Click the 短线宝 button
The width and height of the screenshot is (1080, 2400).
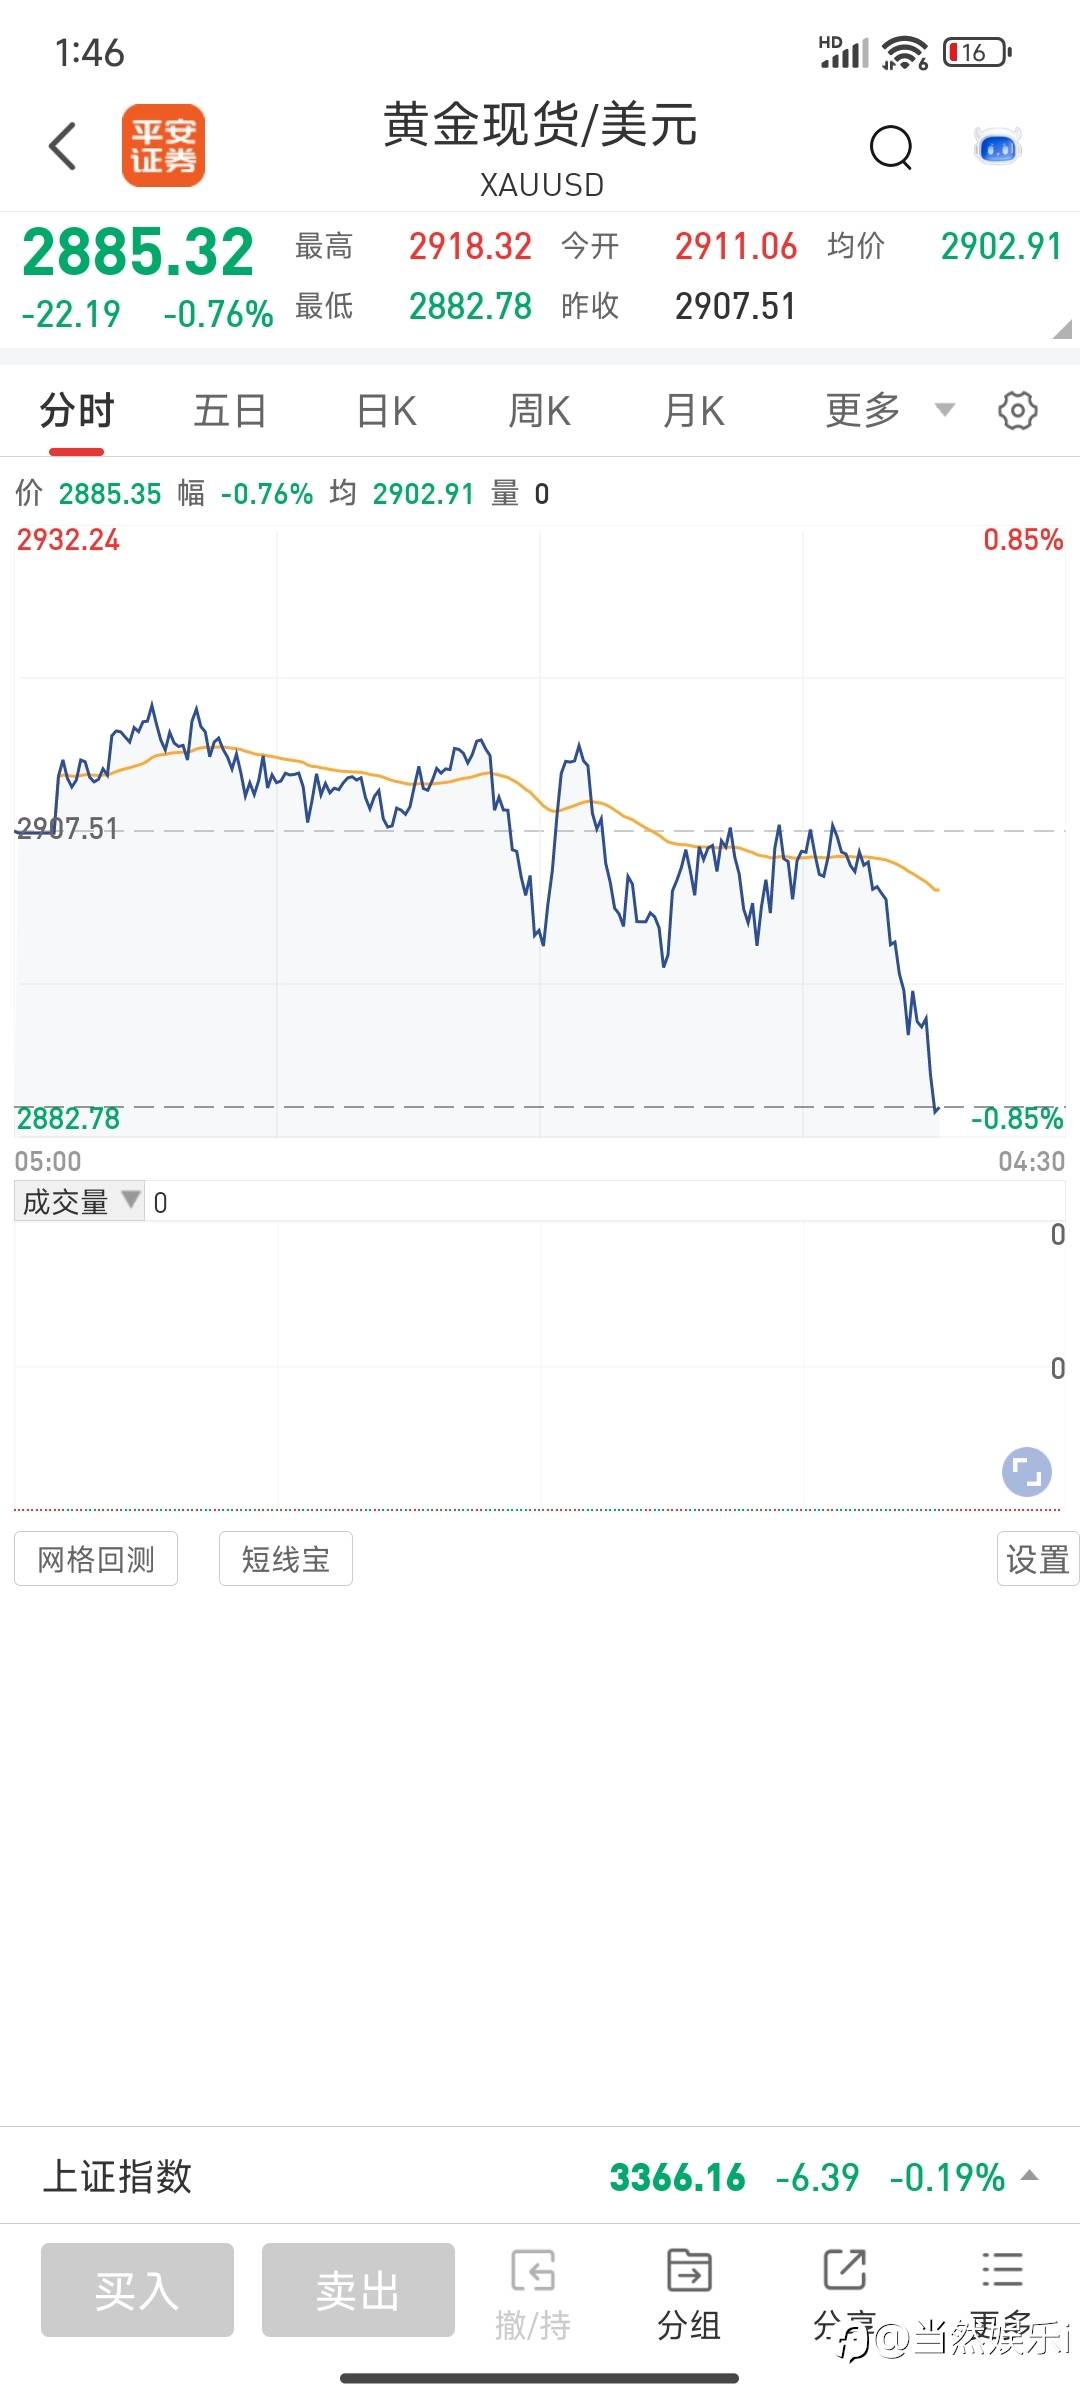tap(286, 1558)
